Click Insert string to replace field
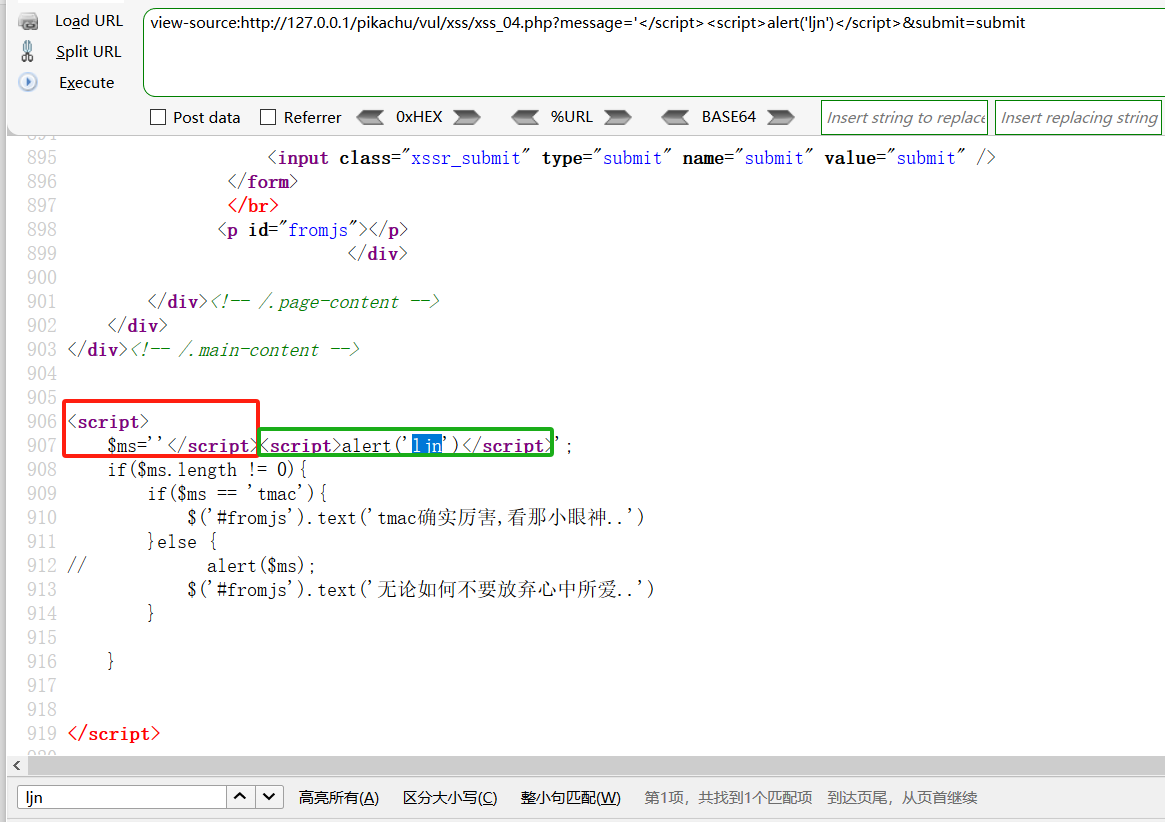 [x=904, y=117]
